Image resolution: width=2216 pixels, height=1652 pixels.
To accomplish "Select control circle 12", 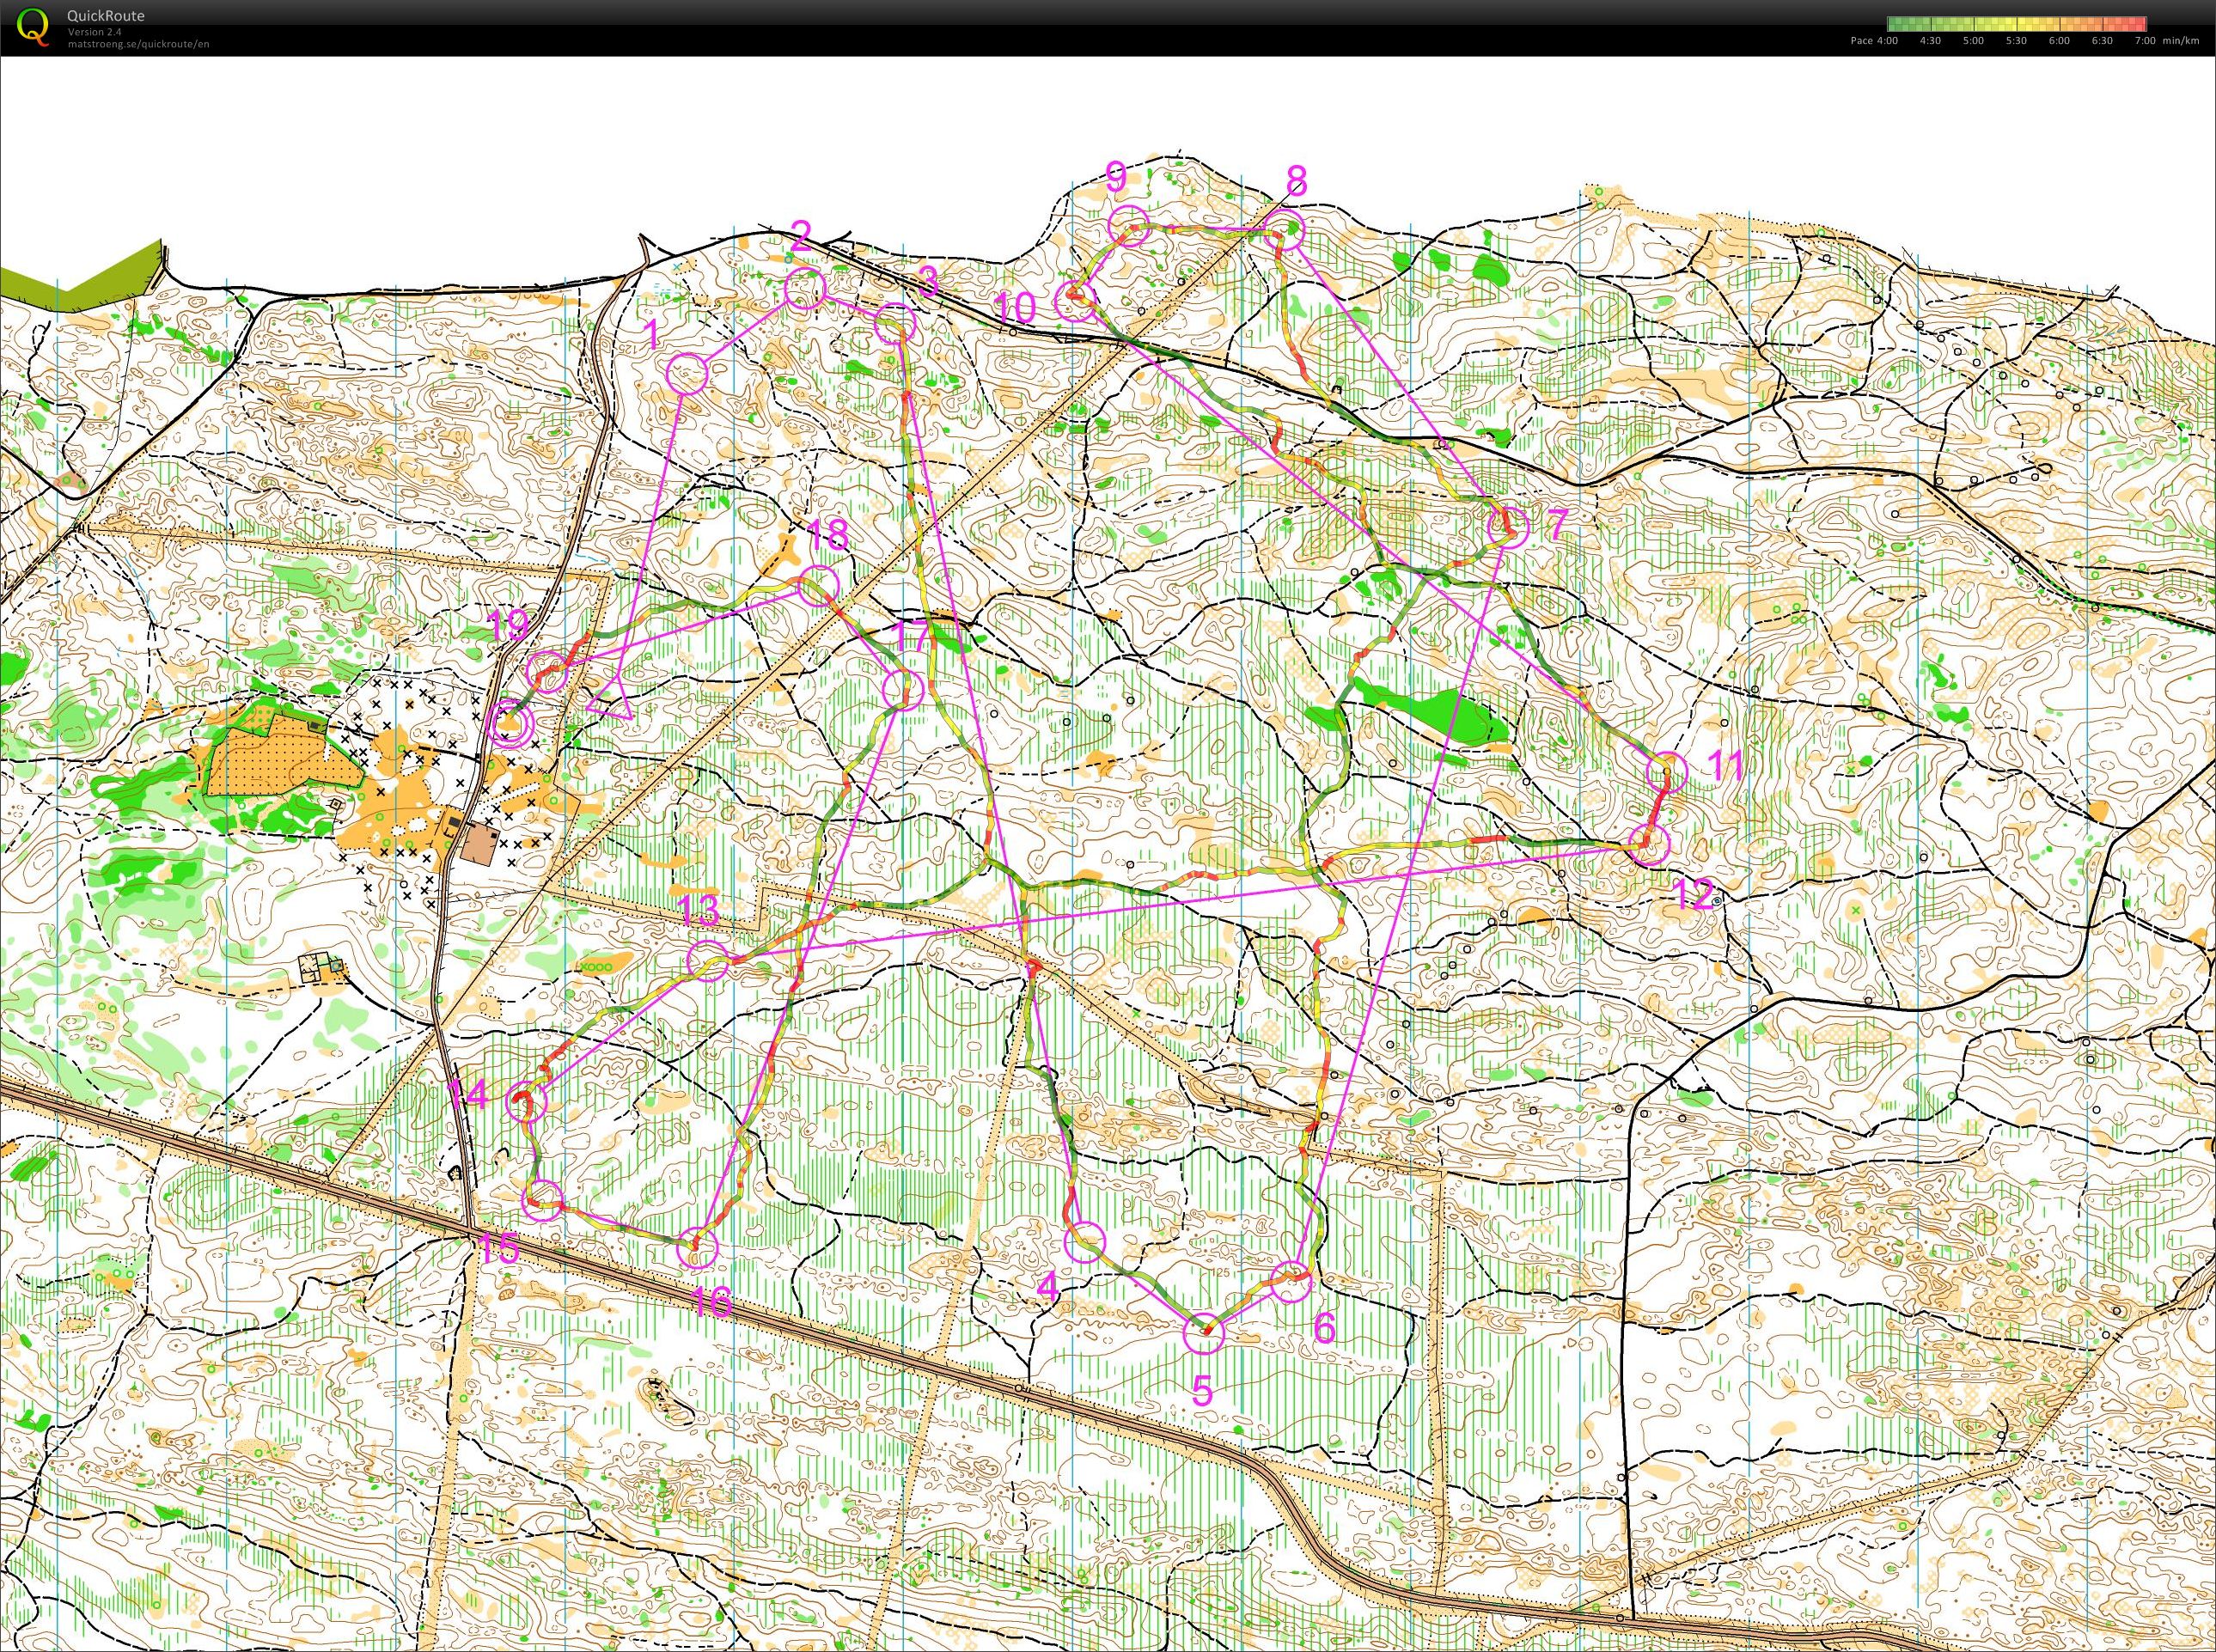I will (1649, 844).
